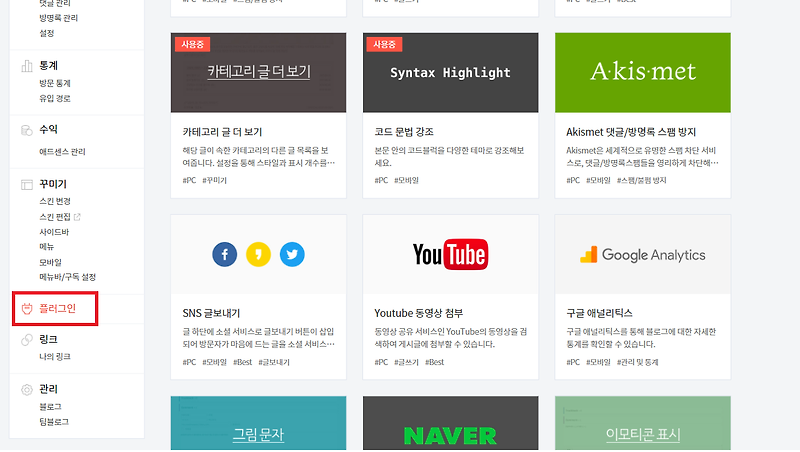The image size is (800, 452).
Task: Click the Twitter share icon
Action: 292,254
